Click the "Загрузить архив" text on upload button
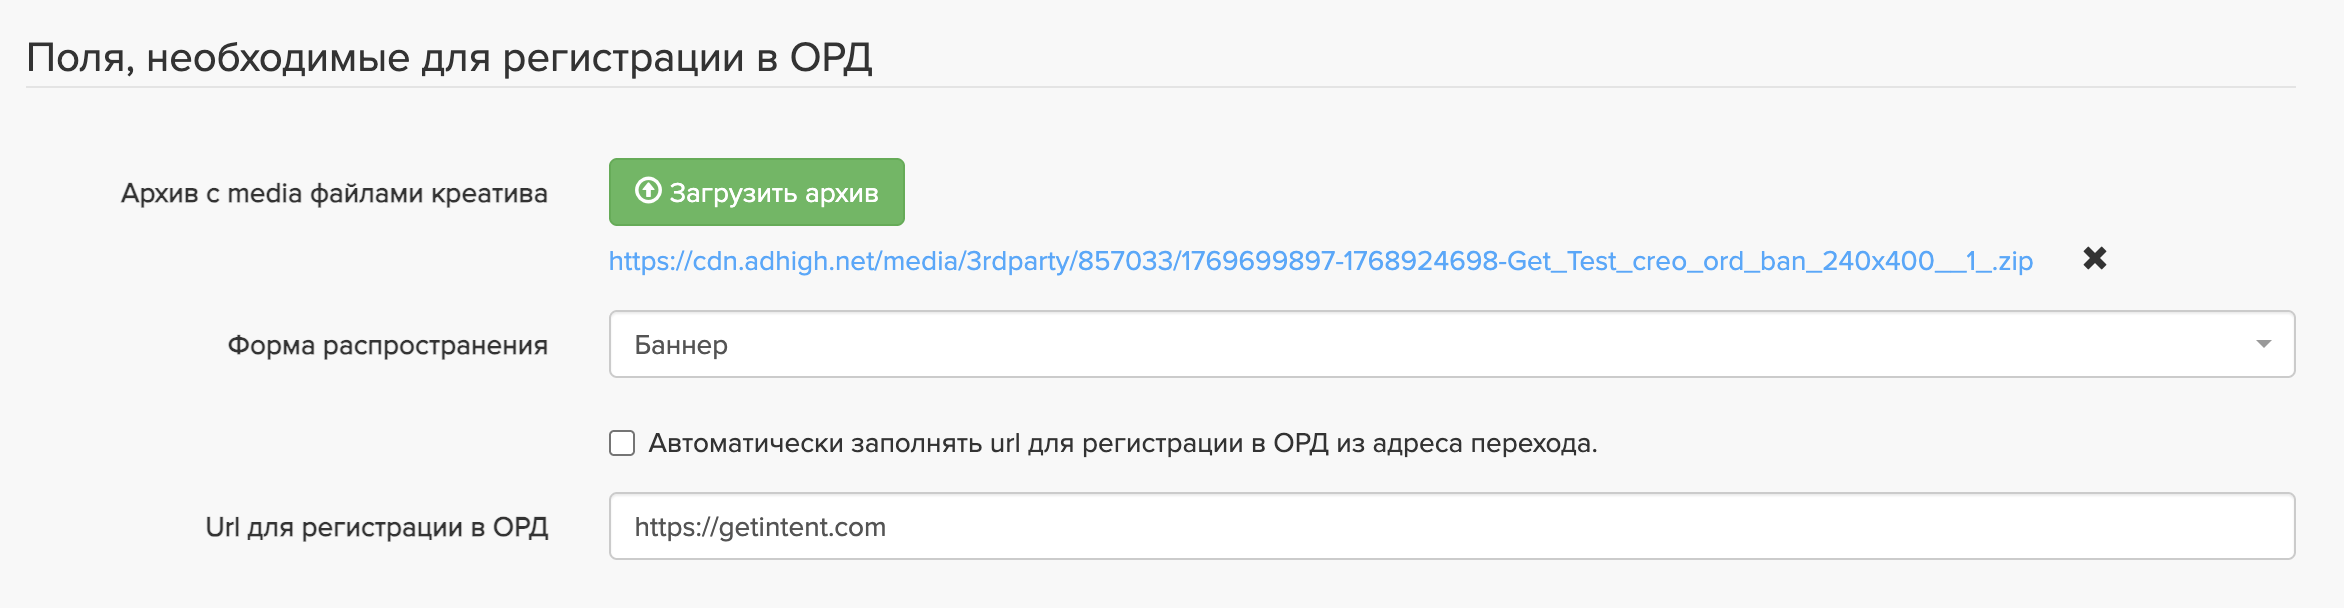 point(774,193)
